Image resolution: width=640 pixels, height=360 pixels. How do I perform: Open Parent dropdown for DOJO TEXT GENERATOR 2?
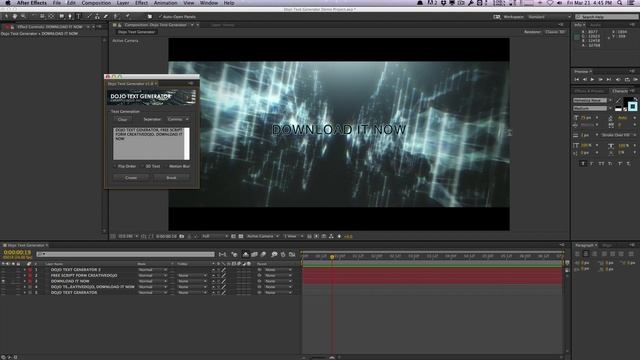pos(278,270)
